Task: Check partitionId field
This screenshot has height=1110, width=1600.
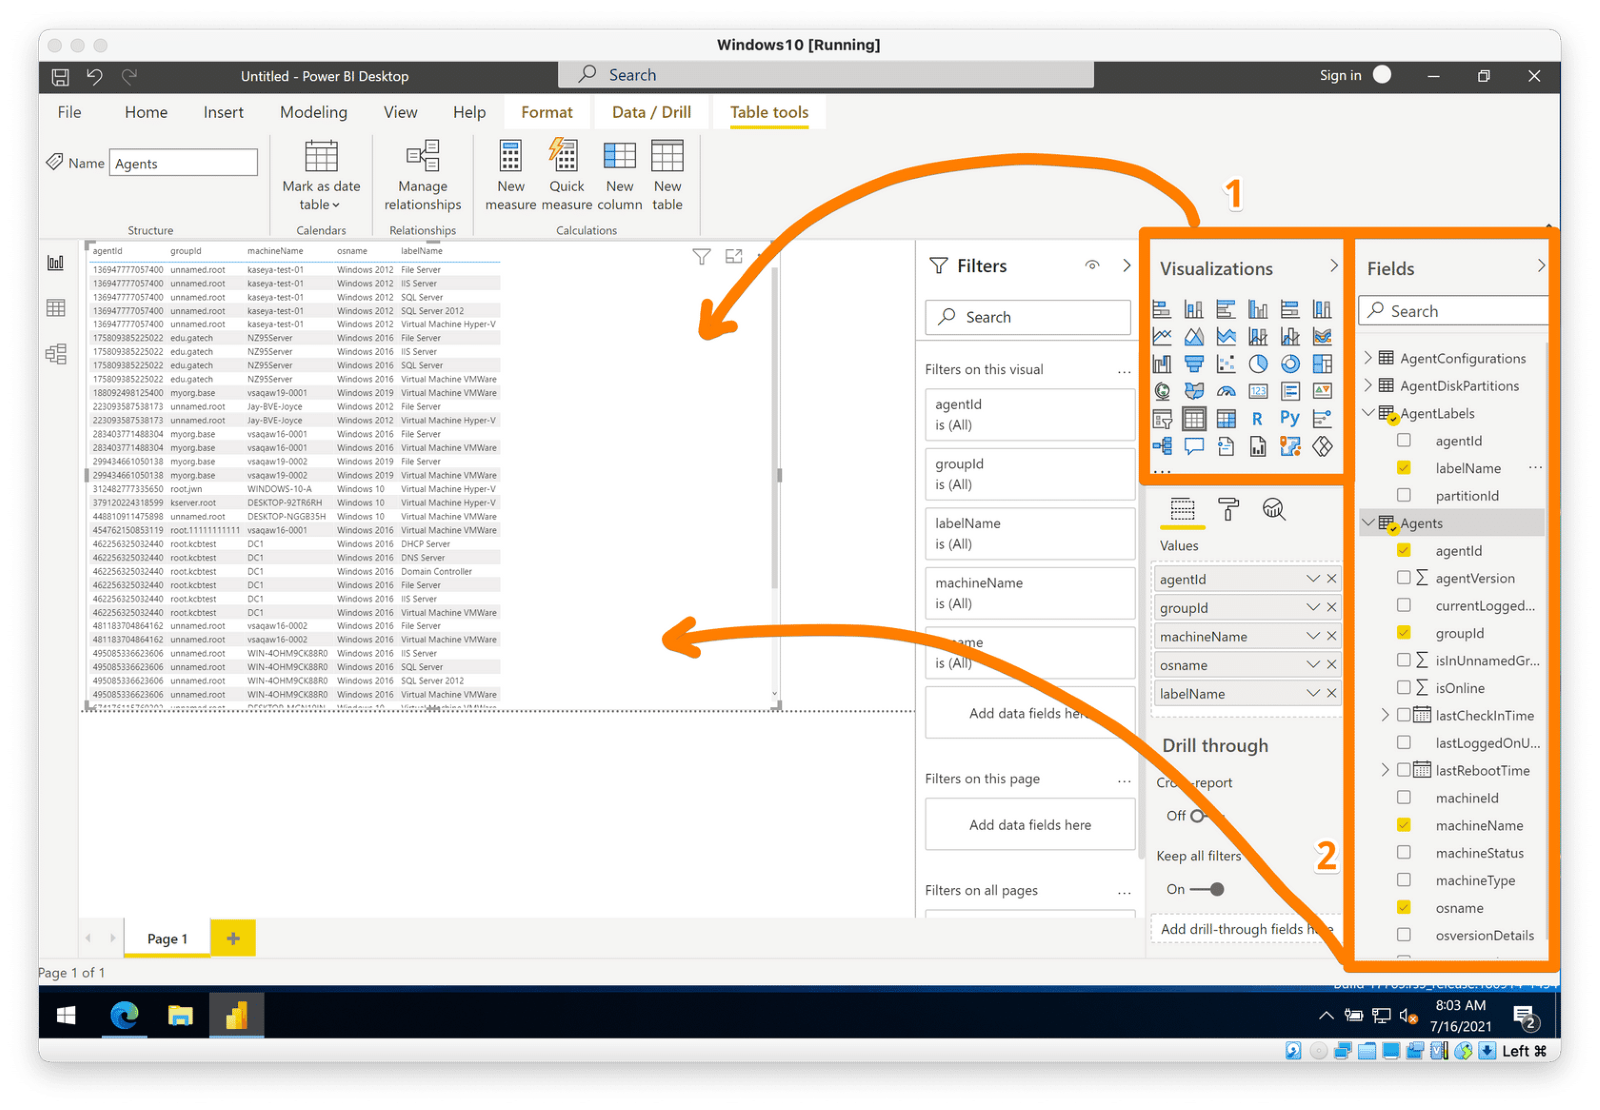Action: (x=1404, y=495)
